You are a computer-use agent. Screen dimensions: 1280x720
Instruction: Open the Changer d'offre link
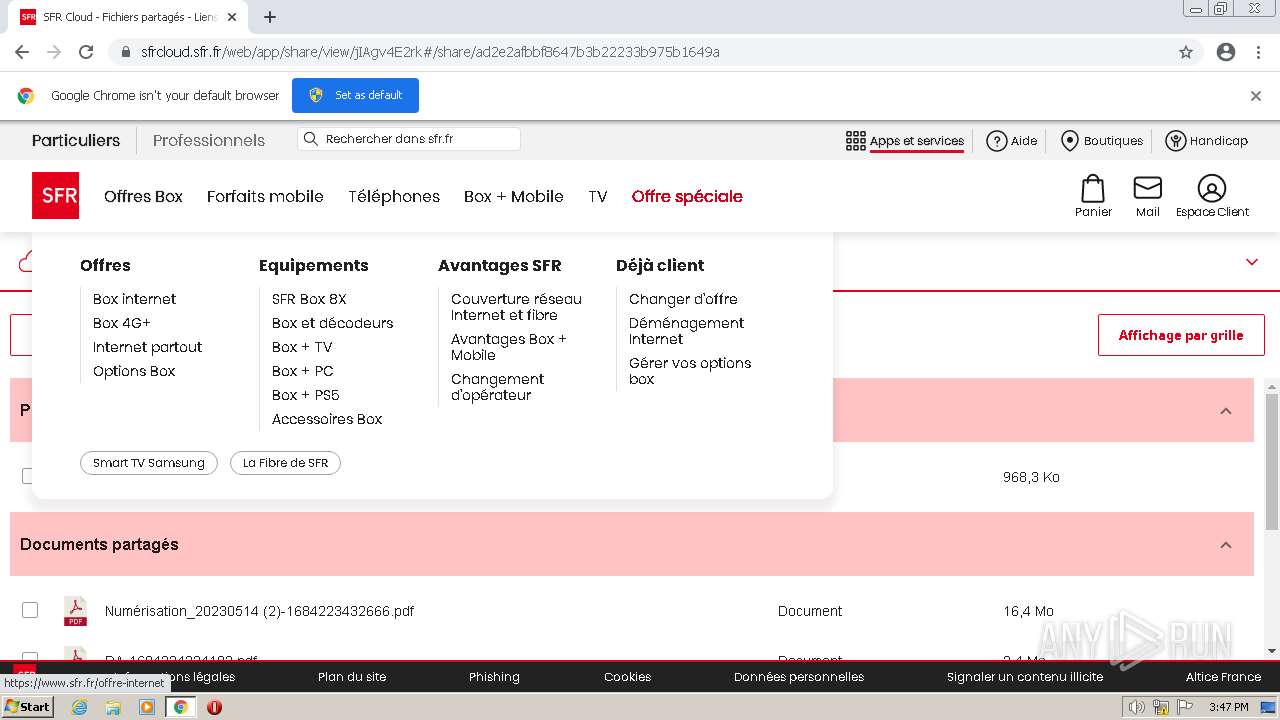coord(683,299)
